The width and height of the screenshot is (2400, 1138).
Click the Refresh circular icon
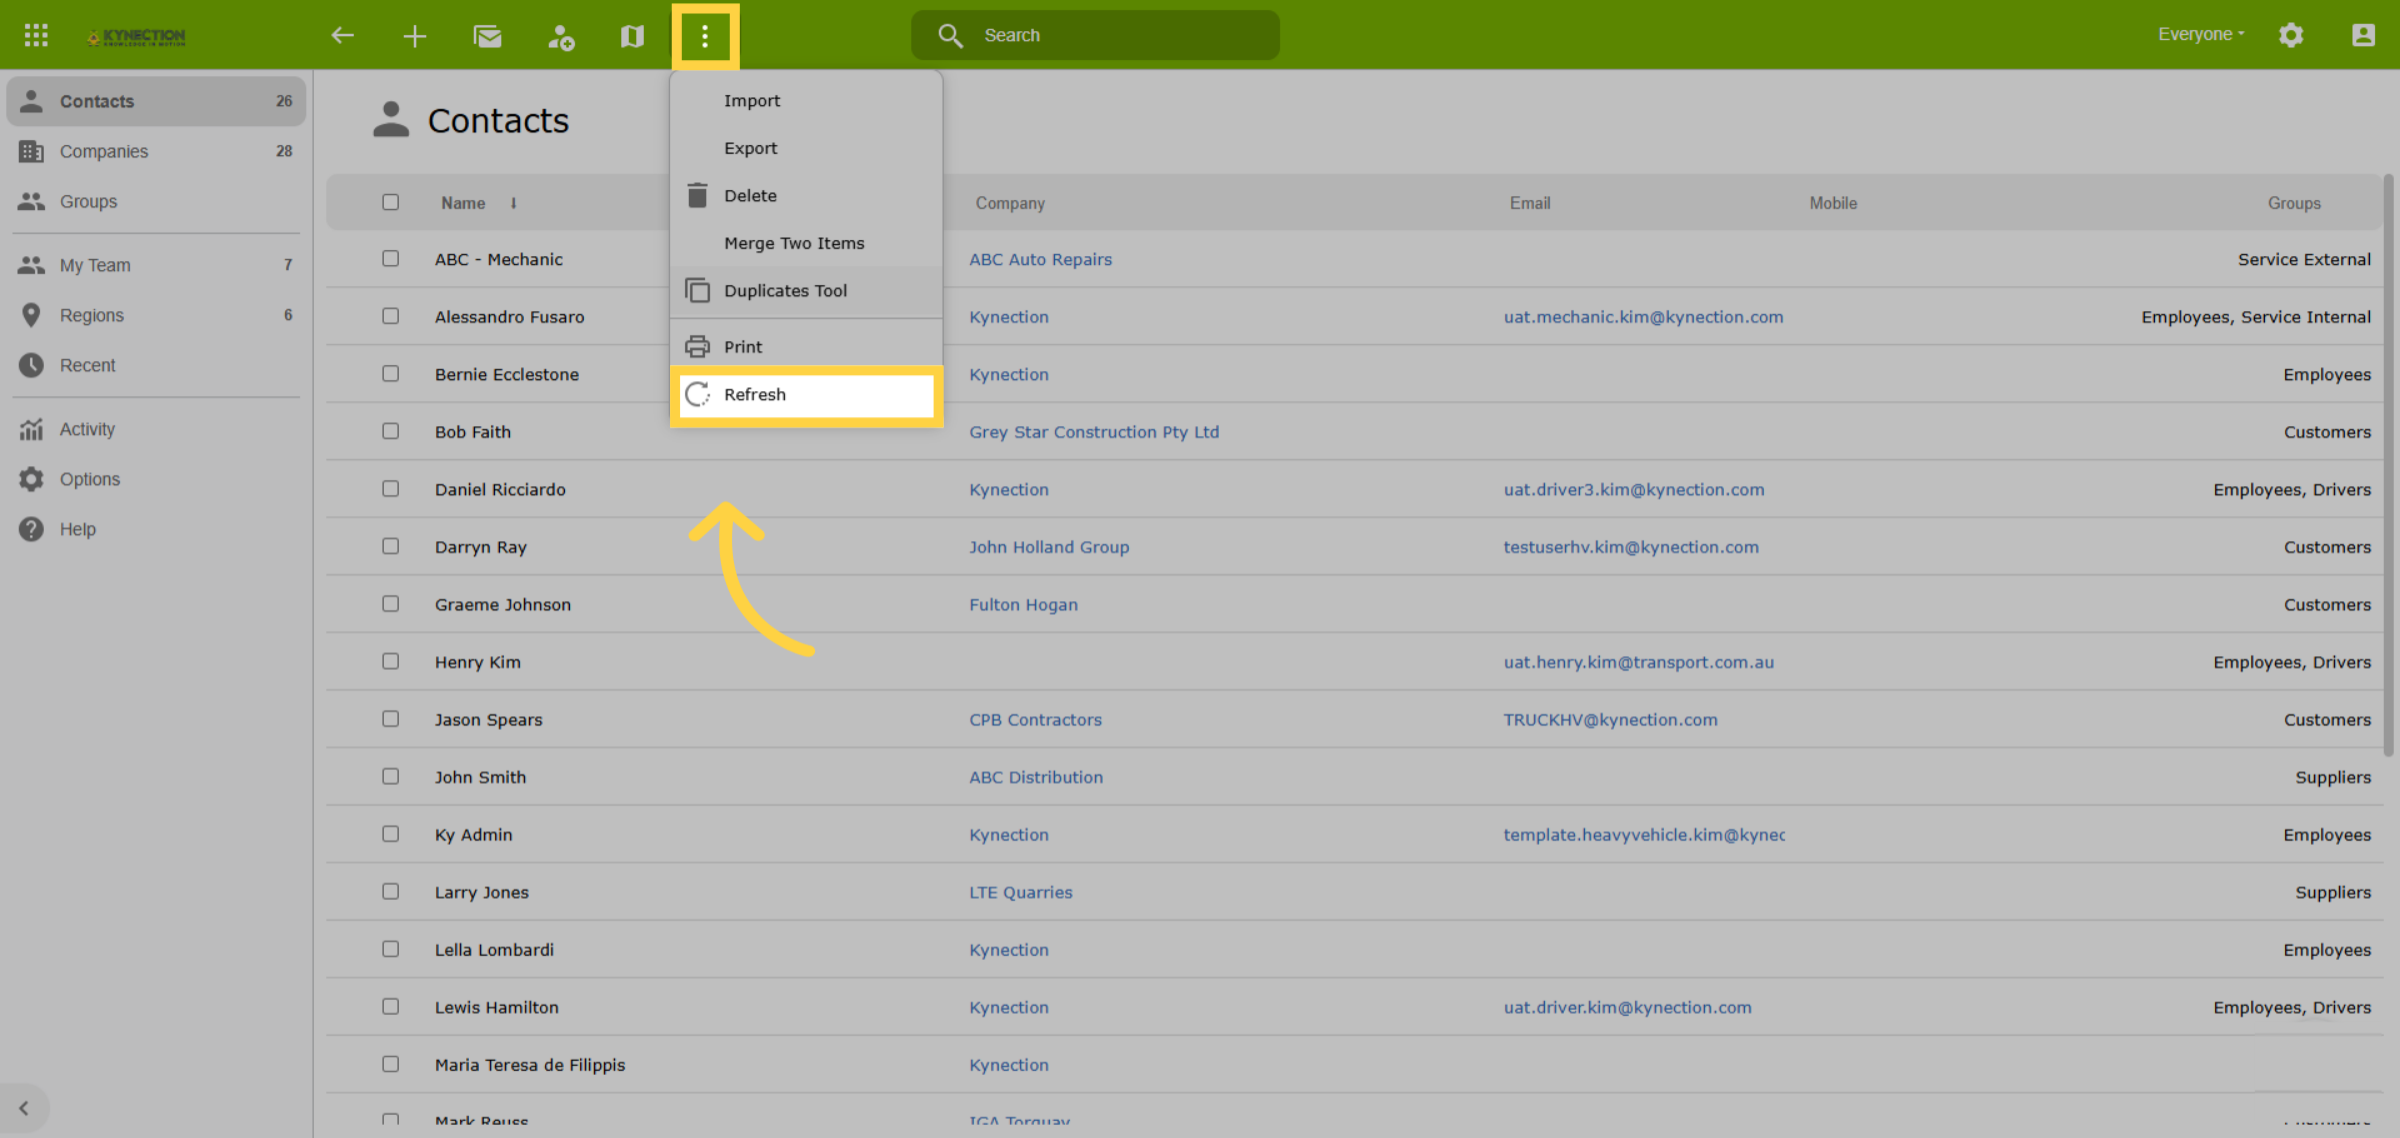click(x=697, y=394)
